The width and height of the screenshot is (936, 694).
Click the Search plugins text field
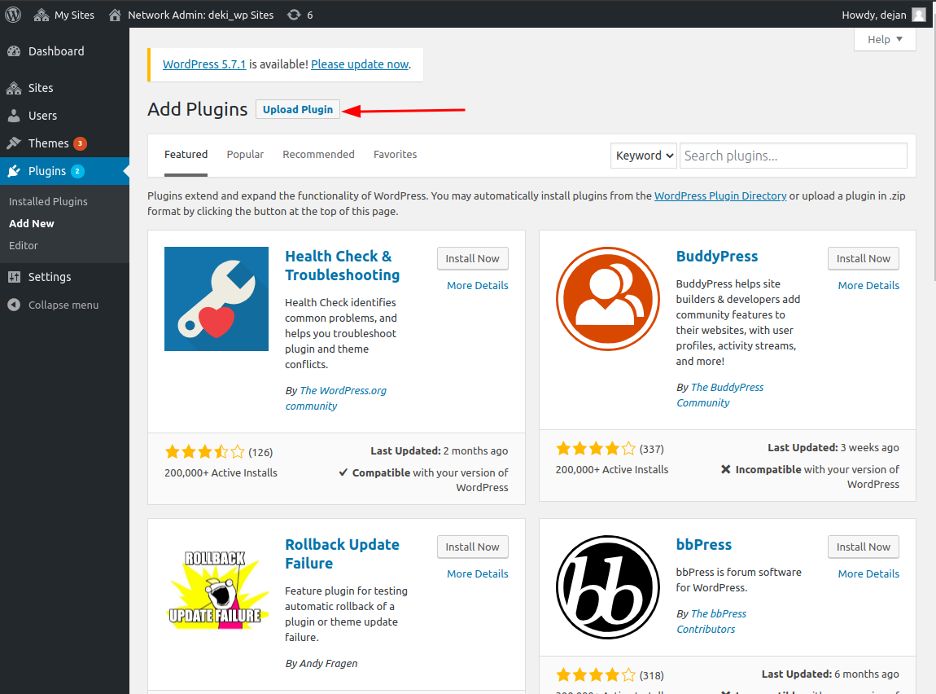(793, 156)
